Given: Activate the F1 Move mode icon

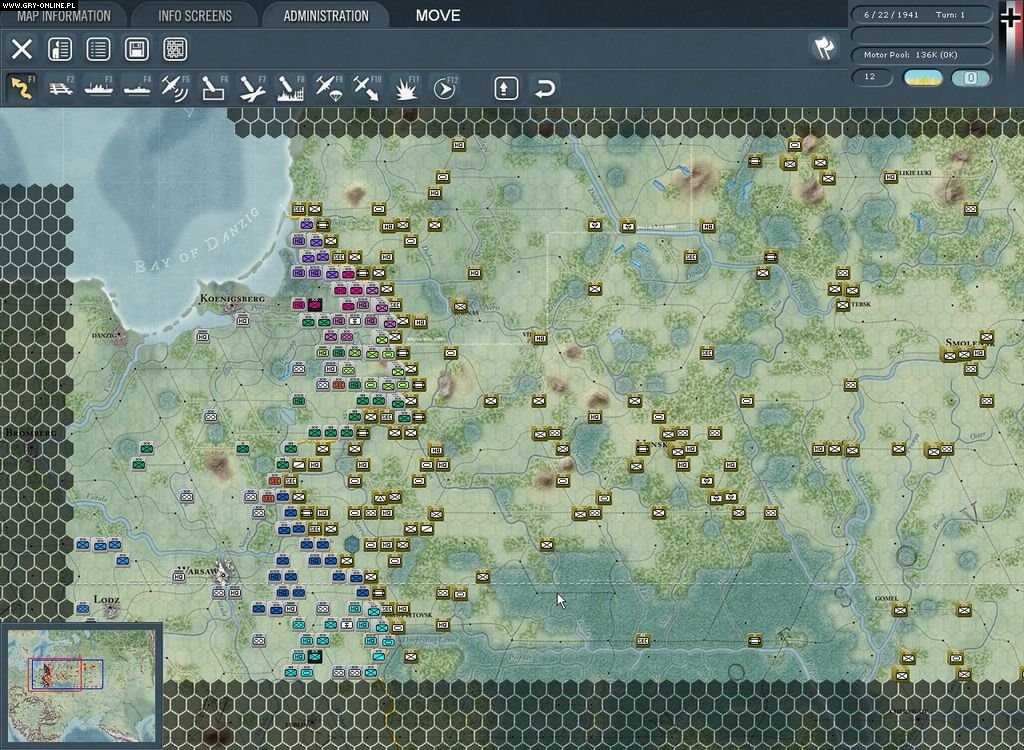Looking at the screenshot, I should click(22, 88).
